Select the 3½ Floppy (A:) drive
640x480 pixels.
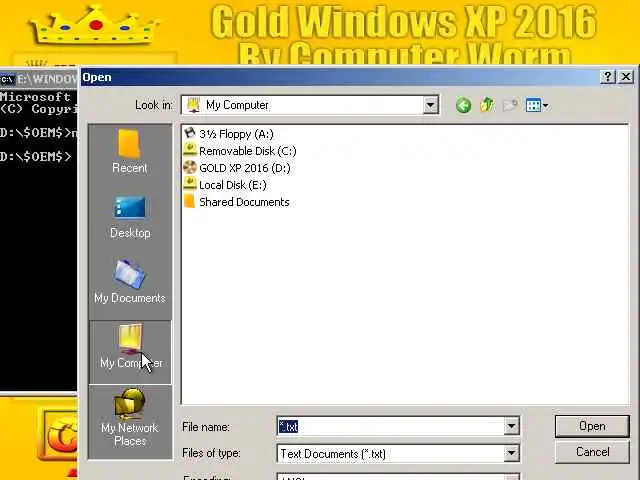pos(229,134)
